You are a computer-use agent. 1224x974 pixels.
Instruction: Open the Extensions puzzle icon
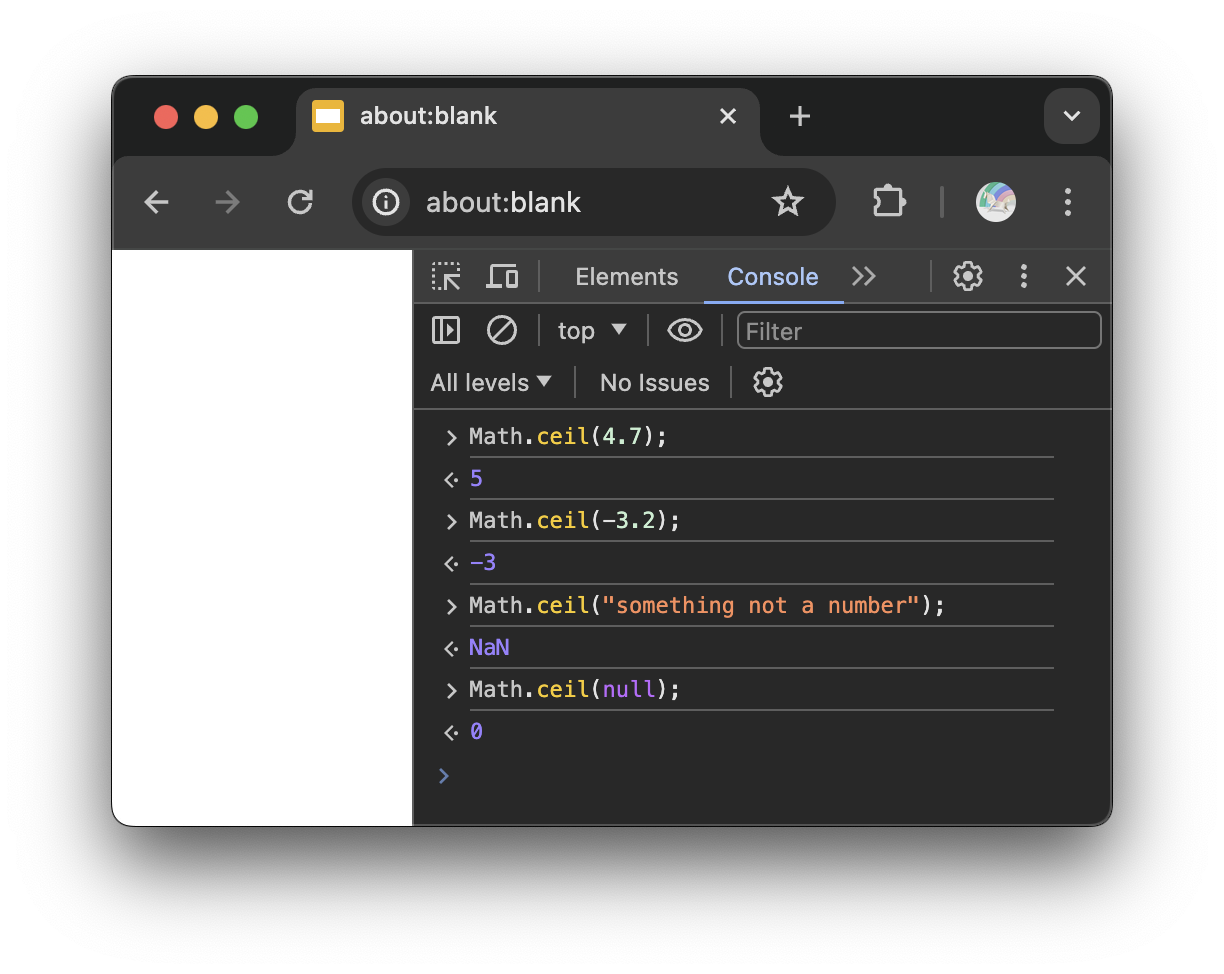pyautogui.click(x=889, y=203)
